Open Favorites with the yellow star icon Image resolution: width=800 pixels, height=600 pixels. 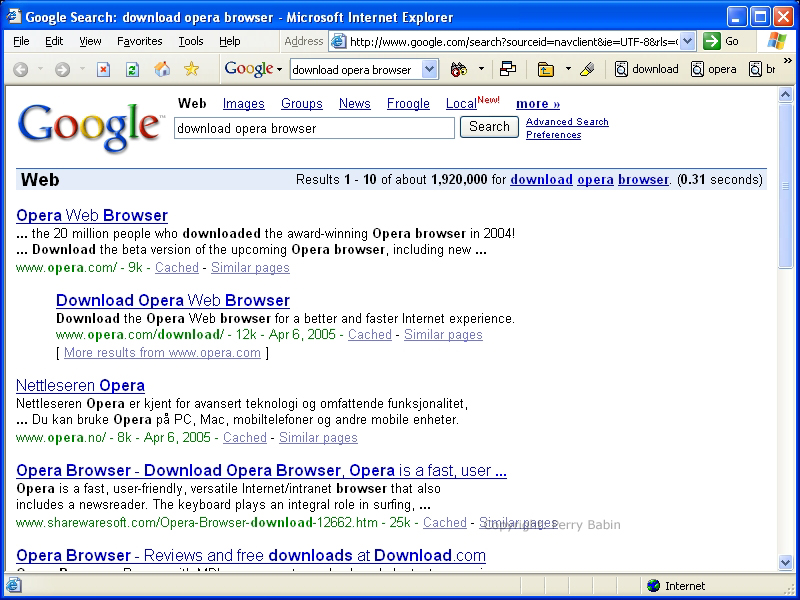(191, 69)
